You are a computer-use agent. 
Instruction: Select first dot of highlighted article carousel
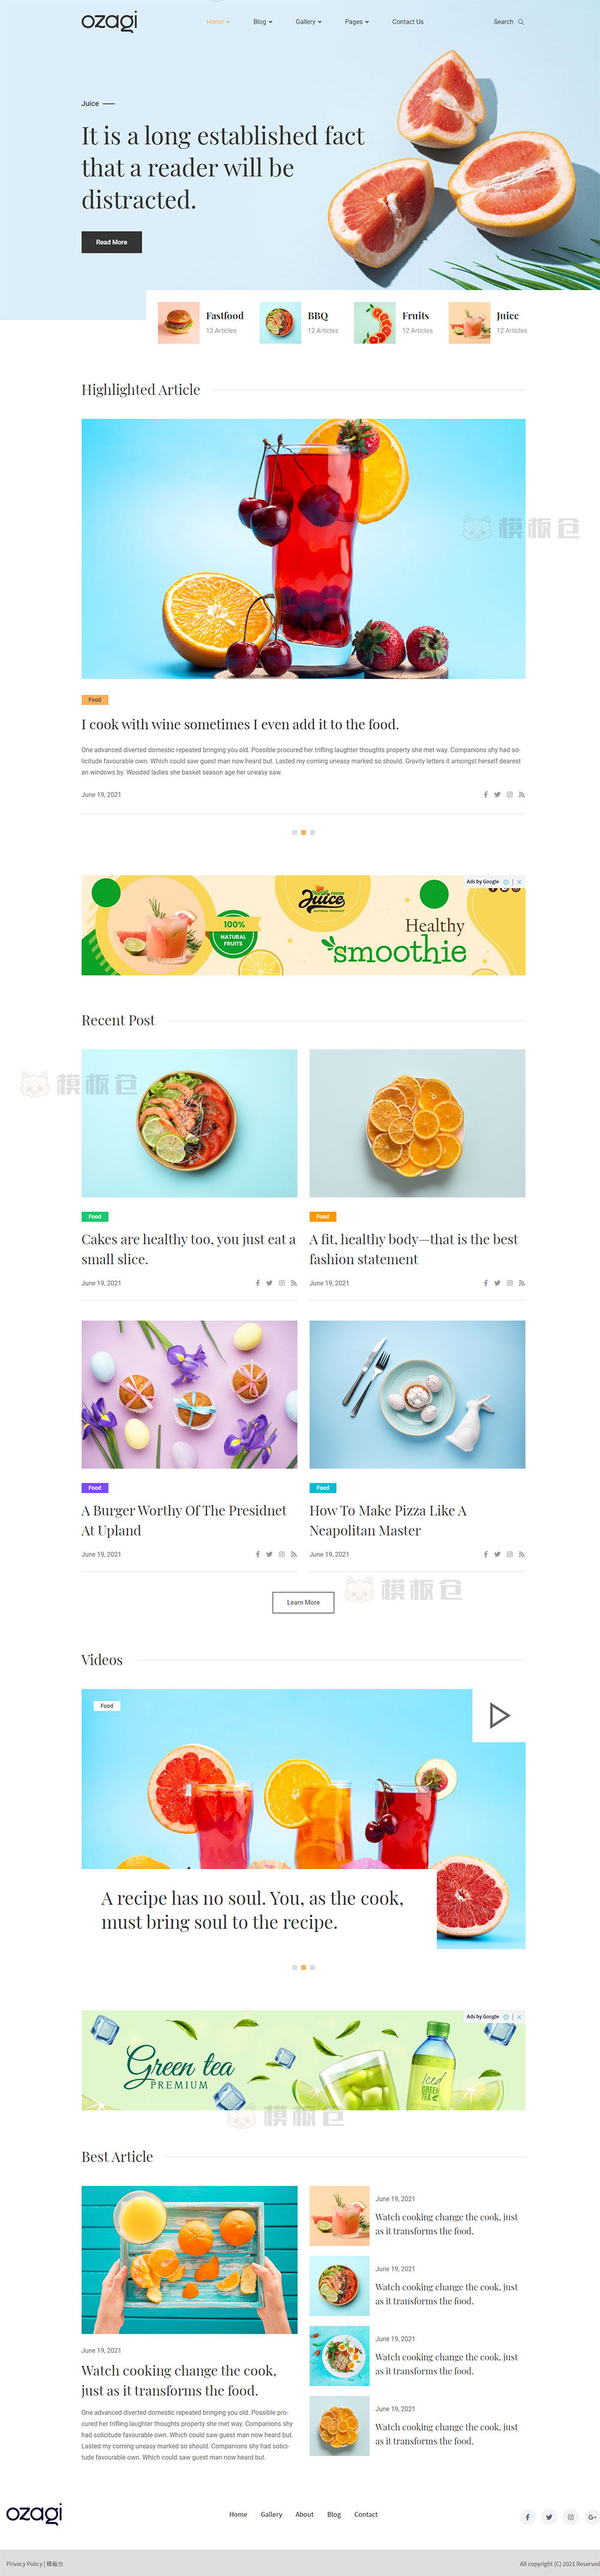coord(295,832)
